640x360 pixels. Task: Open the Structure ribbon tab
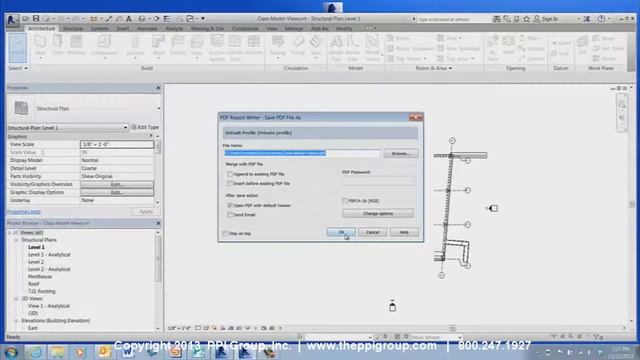tap(73, 29)
